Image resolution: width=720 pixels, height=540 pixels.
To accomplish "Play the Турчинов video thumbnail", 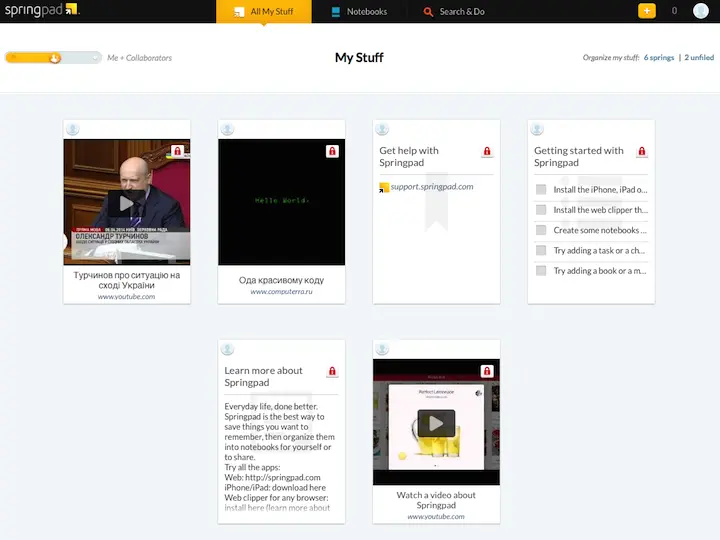I will pos(126,203).
